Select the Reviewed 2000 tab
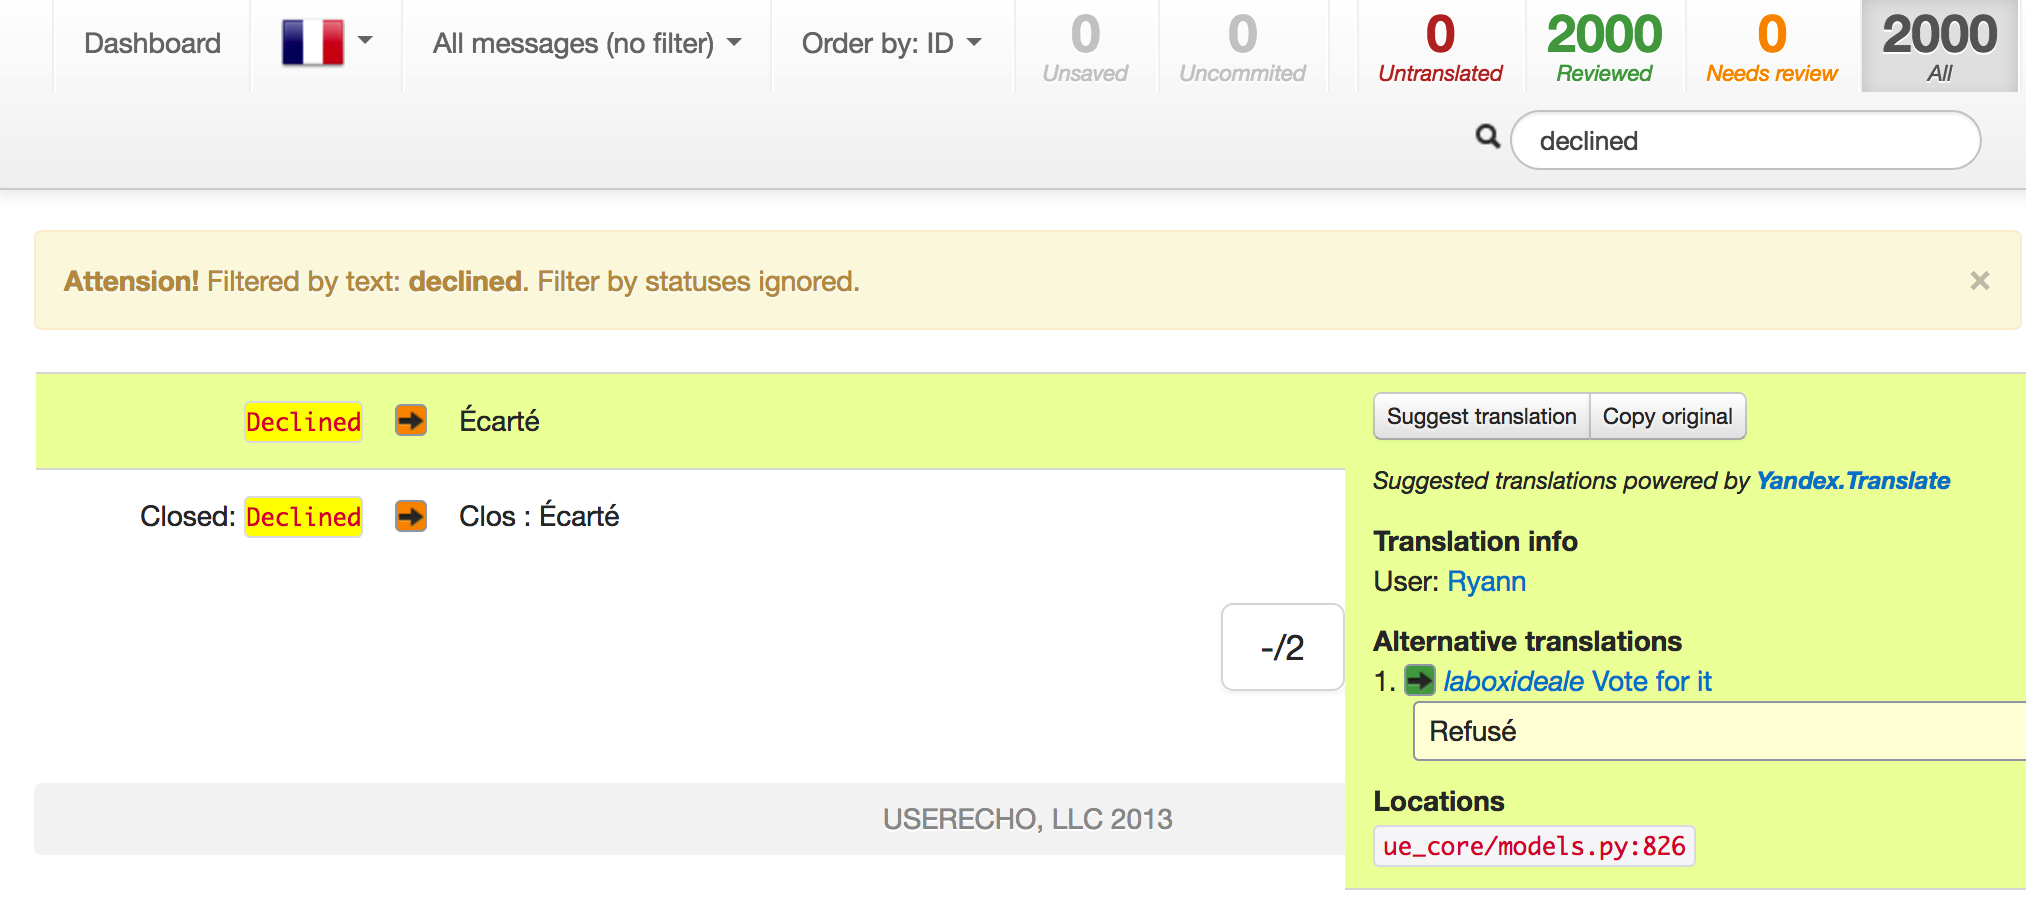 (1604, 47)
